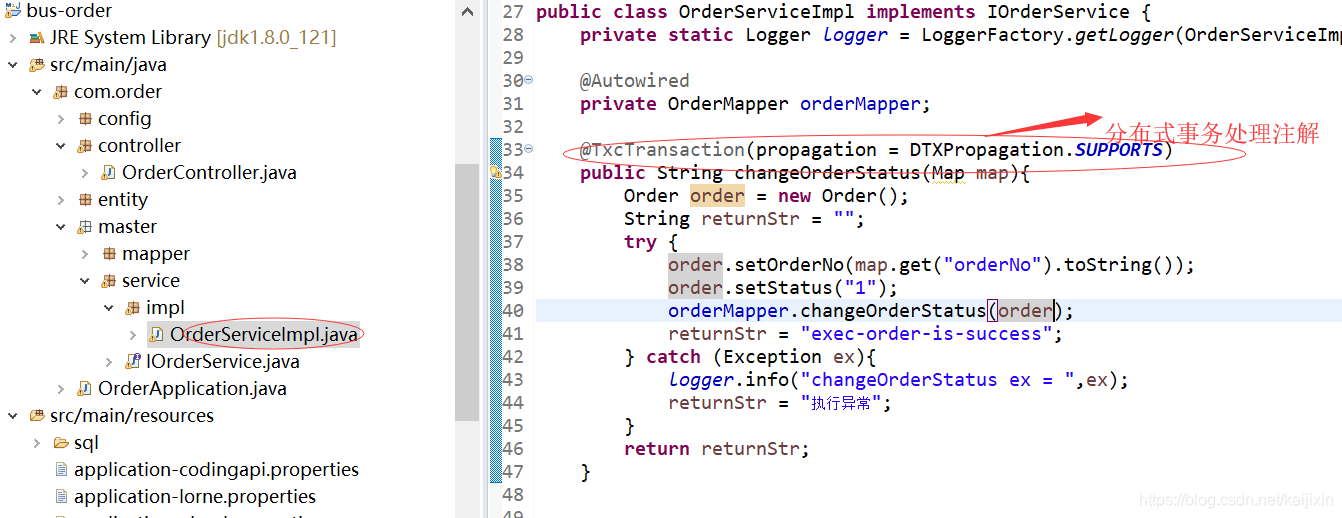
Task: Click the @TxcTransaction annotation text
Action: [x=662, y=150]
